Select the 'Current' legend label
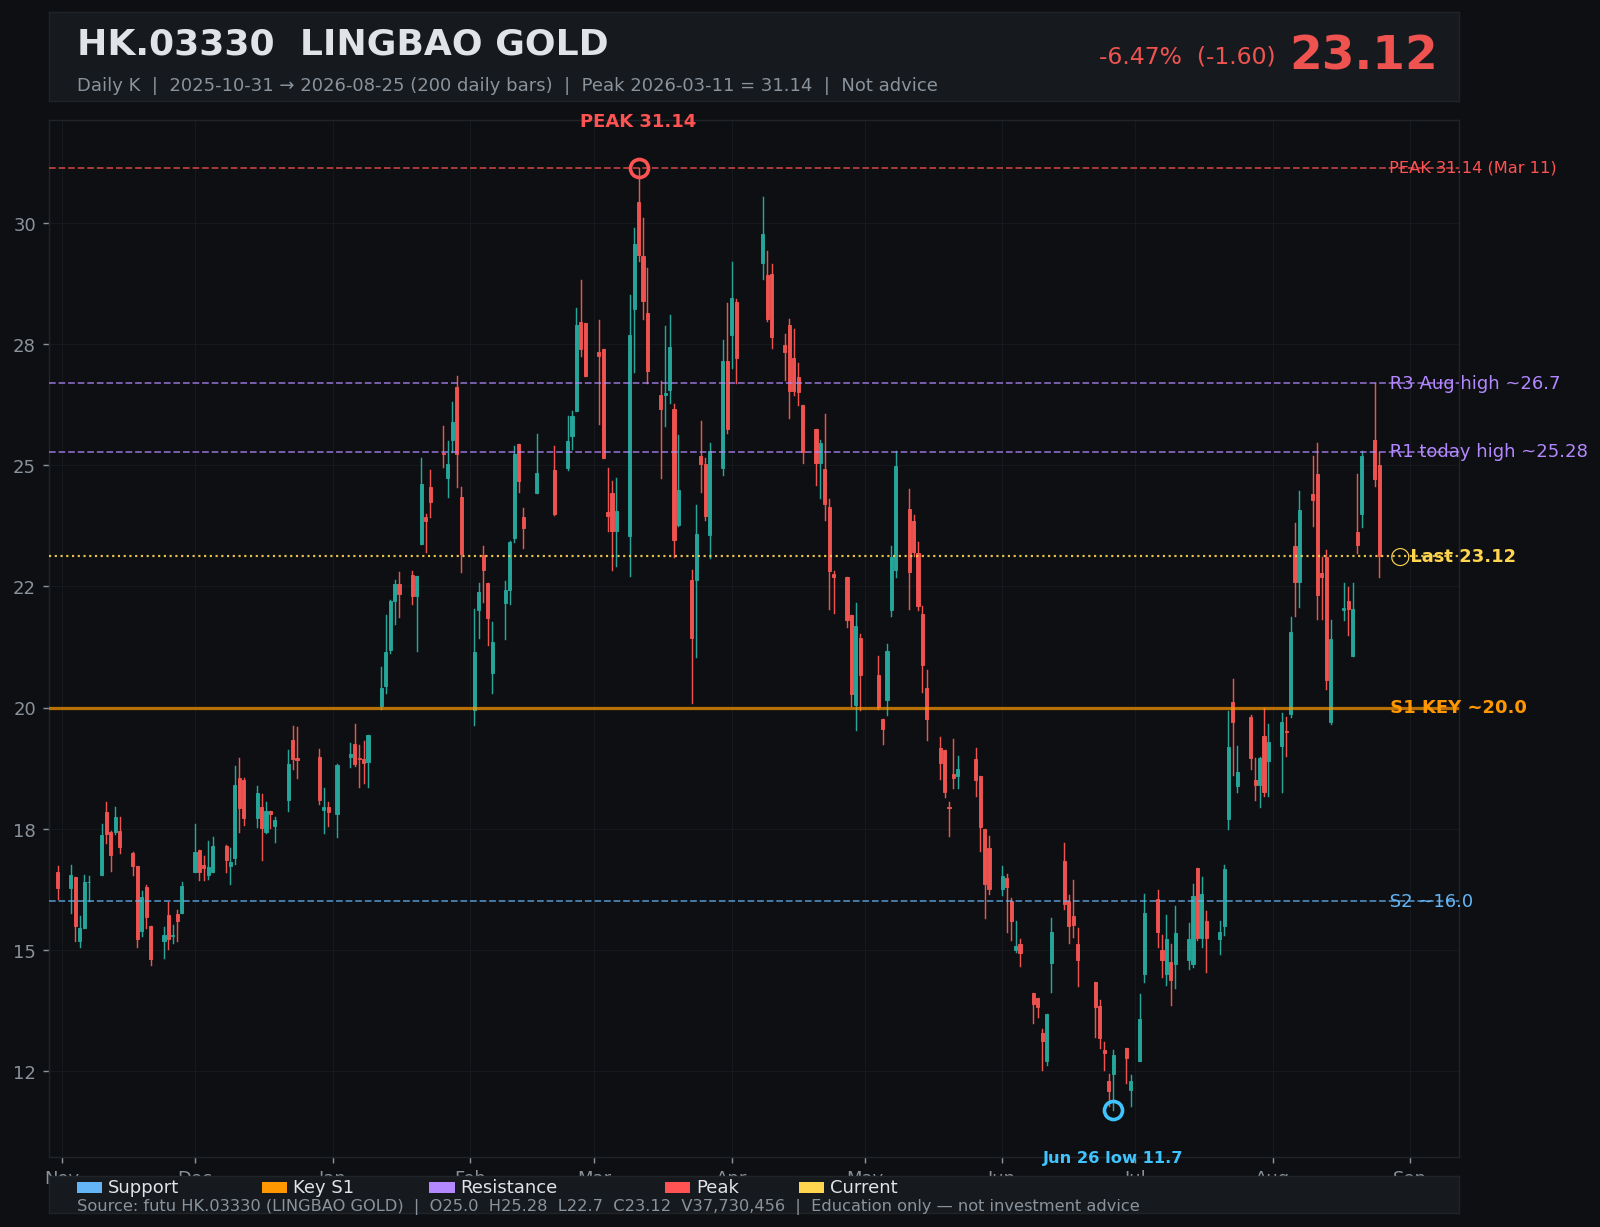This screenshot has width=1600, height=1227. (864, 1187)
